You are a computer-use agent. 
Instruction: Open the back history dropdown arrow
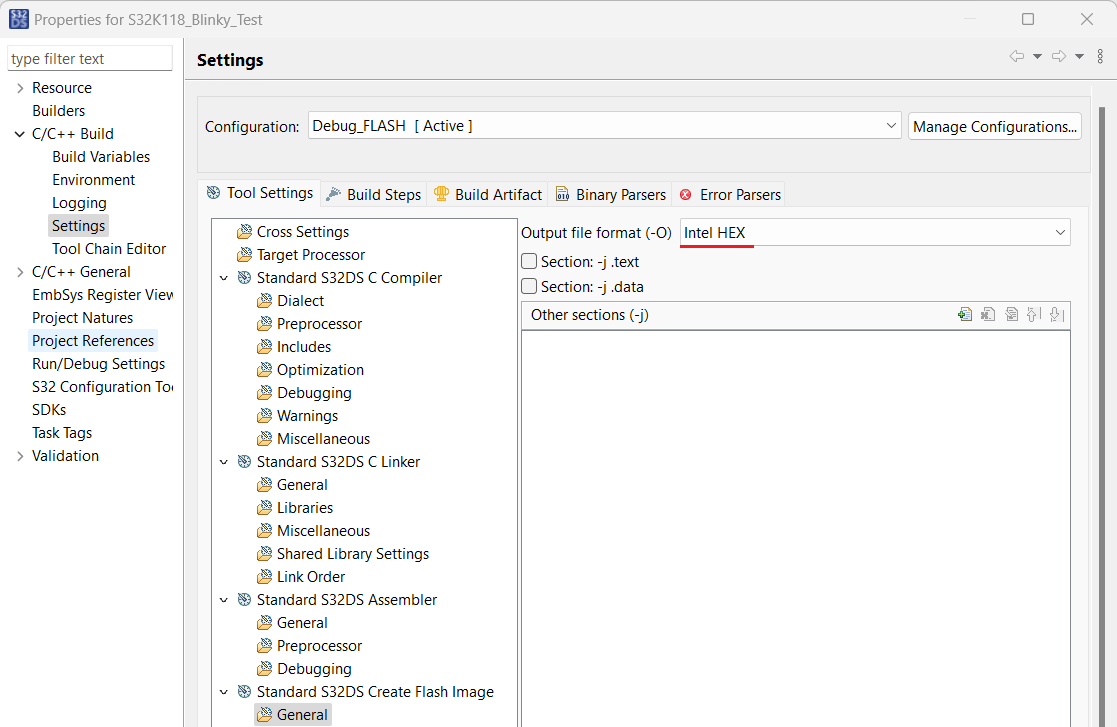click(x=1037, y=56)
